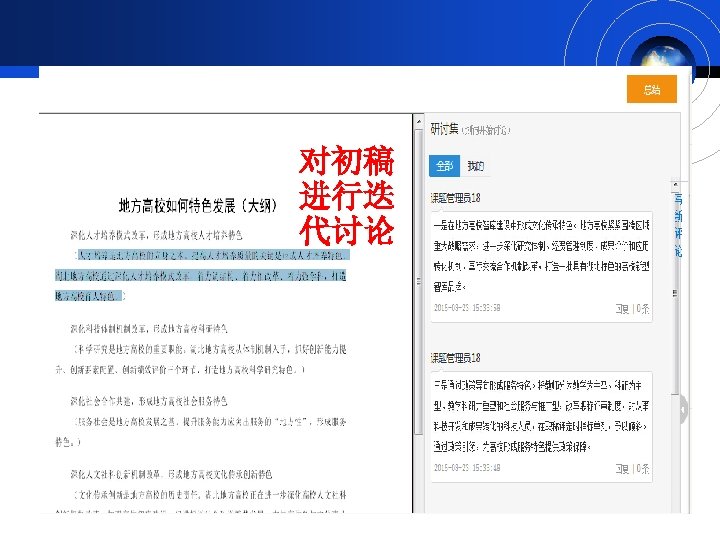Click the document title 地方高校如何特色发展（大纲）
720x540 pixels.
click(x=198, y=205)
